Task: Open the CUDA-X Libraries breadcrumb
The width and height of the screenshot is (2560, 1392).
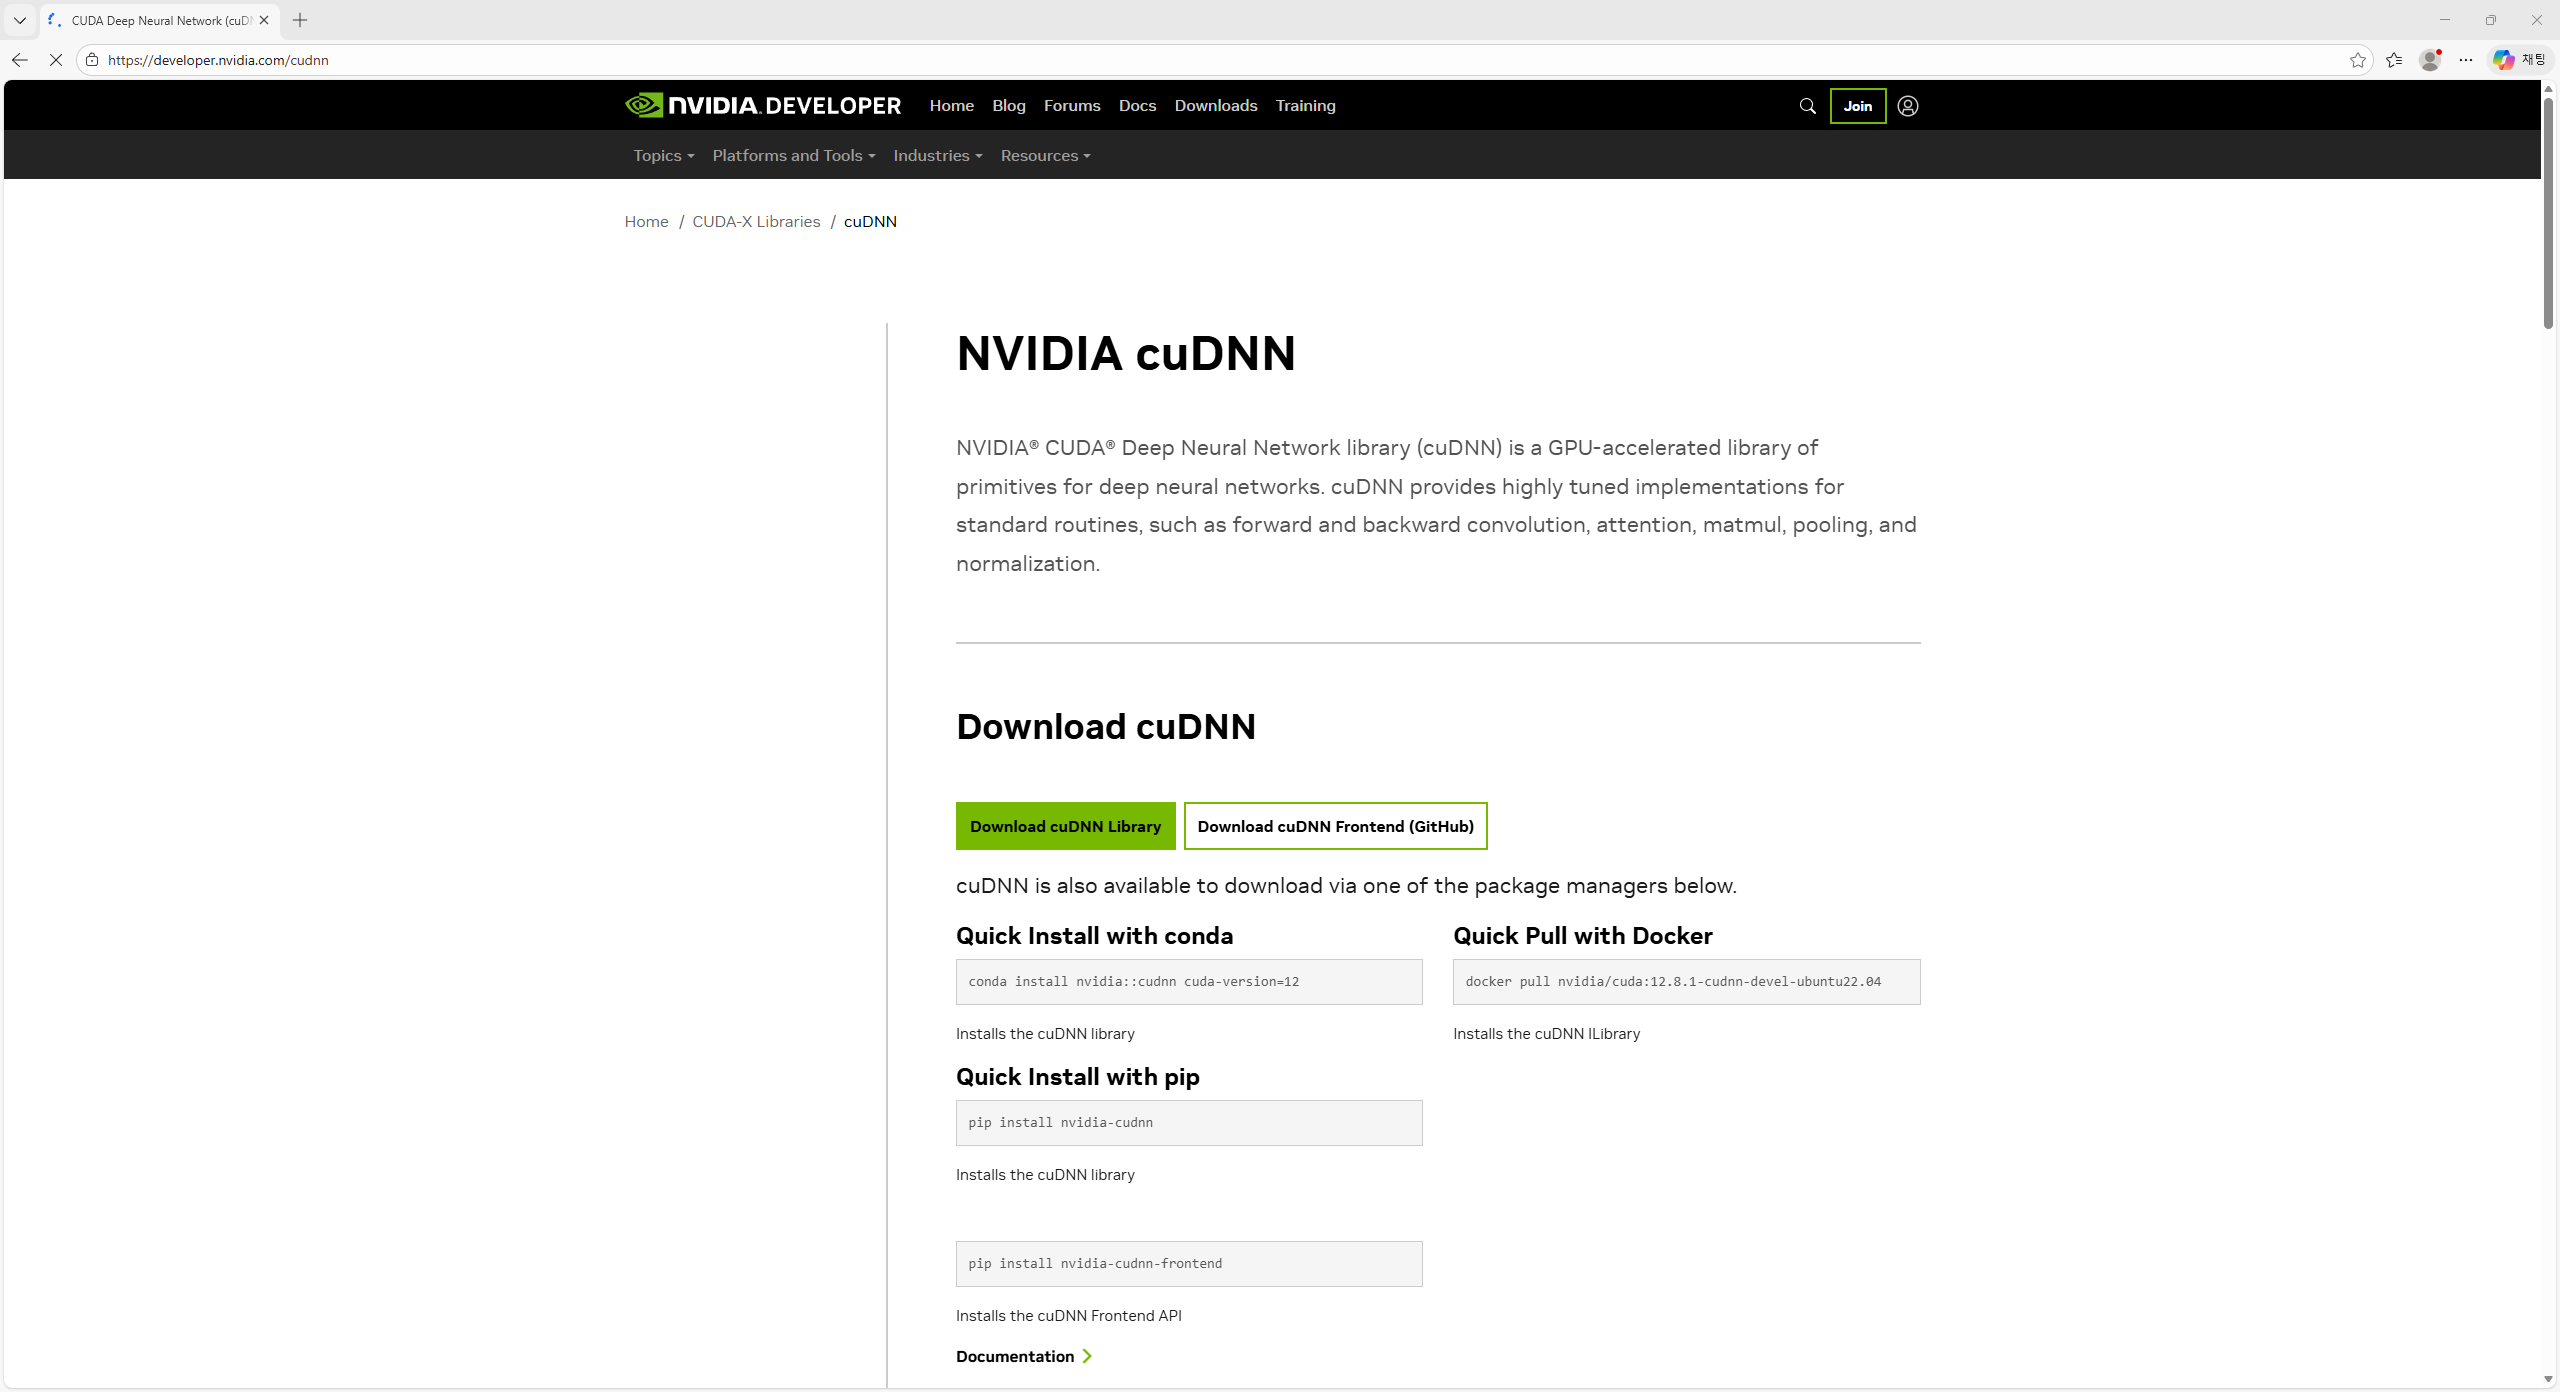Action: point(755,221)
